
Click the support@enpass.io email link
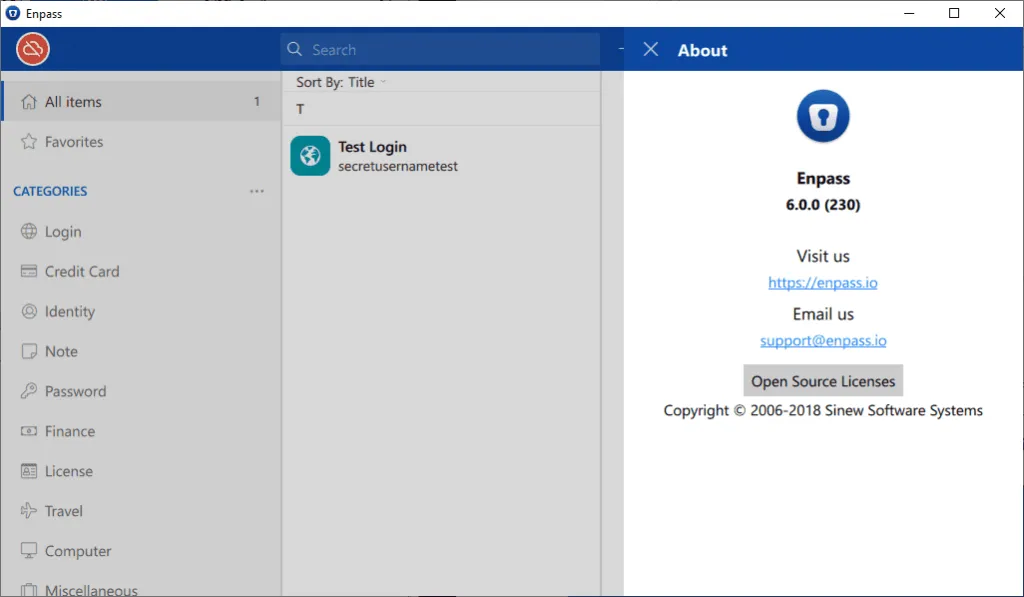coord(823,340)
